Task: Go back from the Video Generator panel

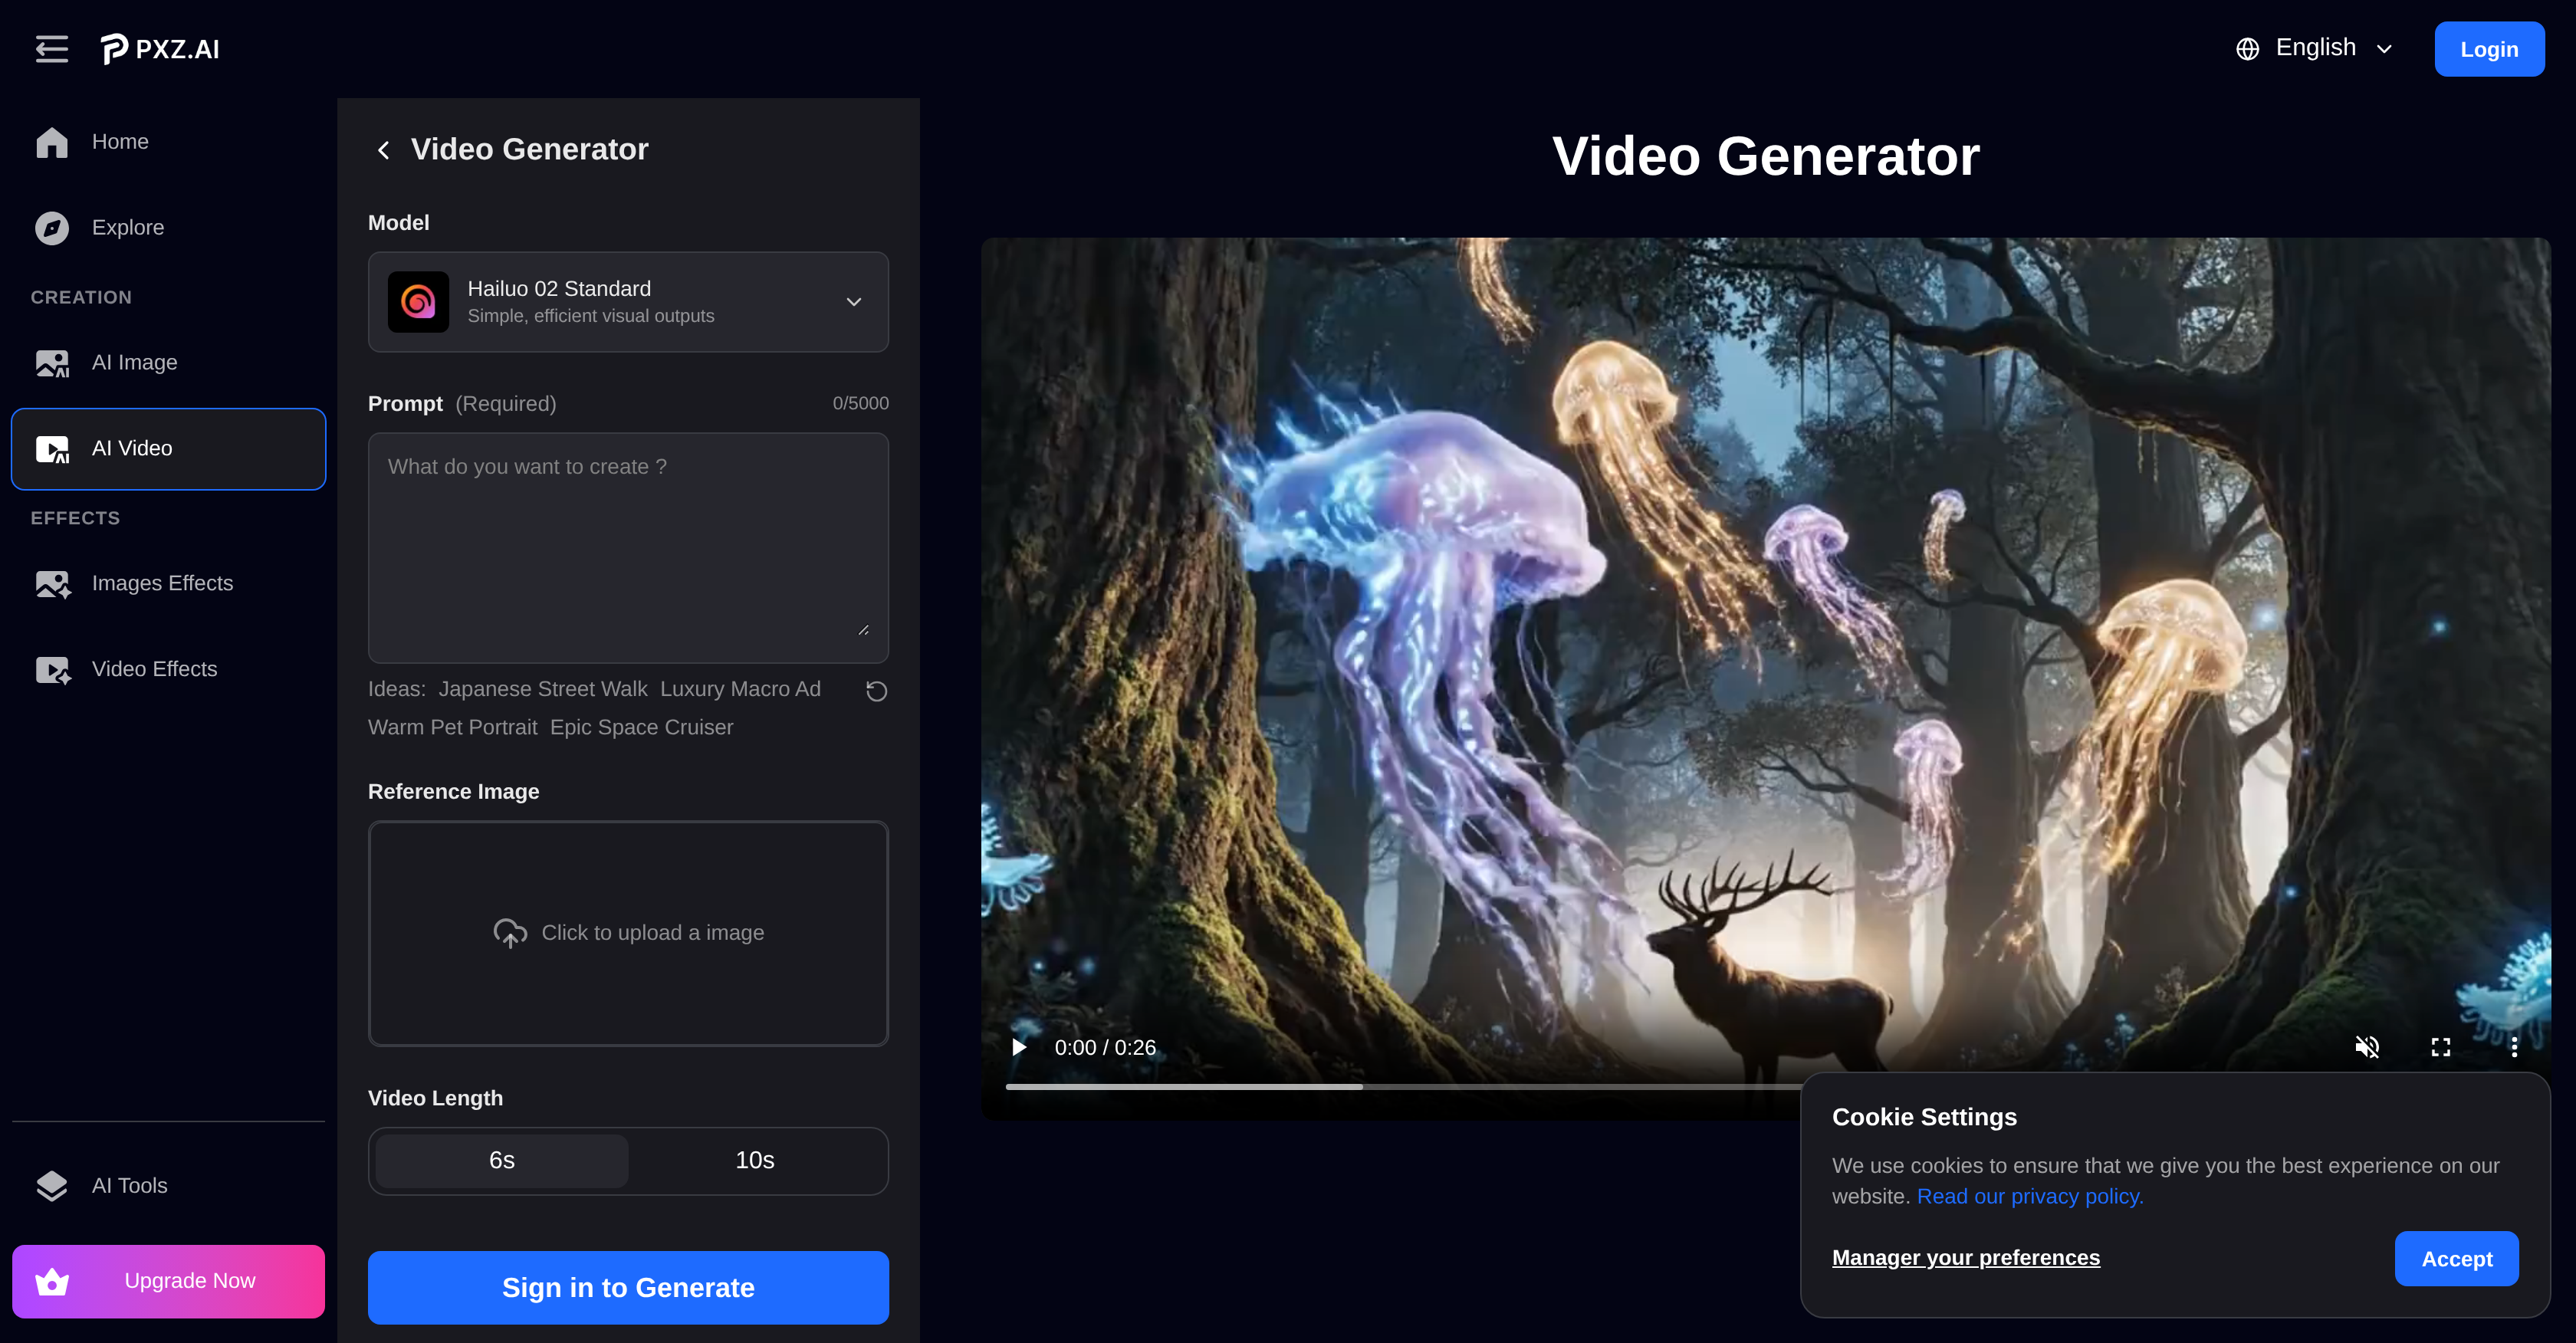Action: coord(383,149)
